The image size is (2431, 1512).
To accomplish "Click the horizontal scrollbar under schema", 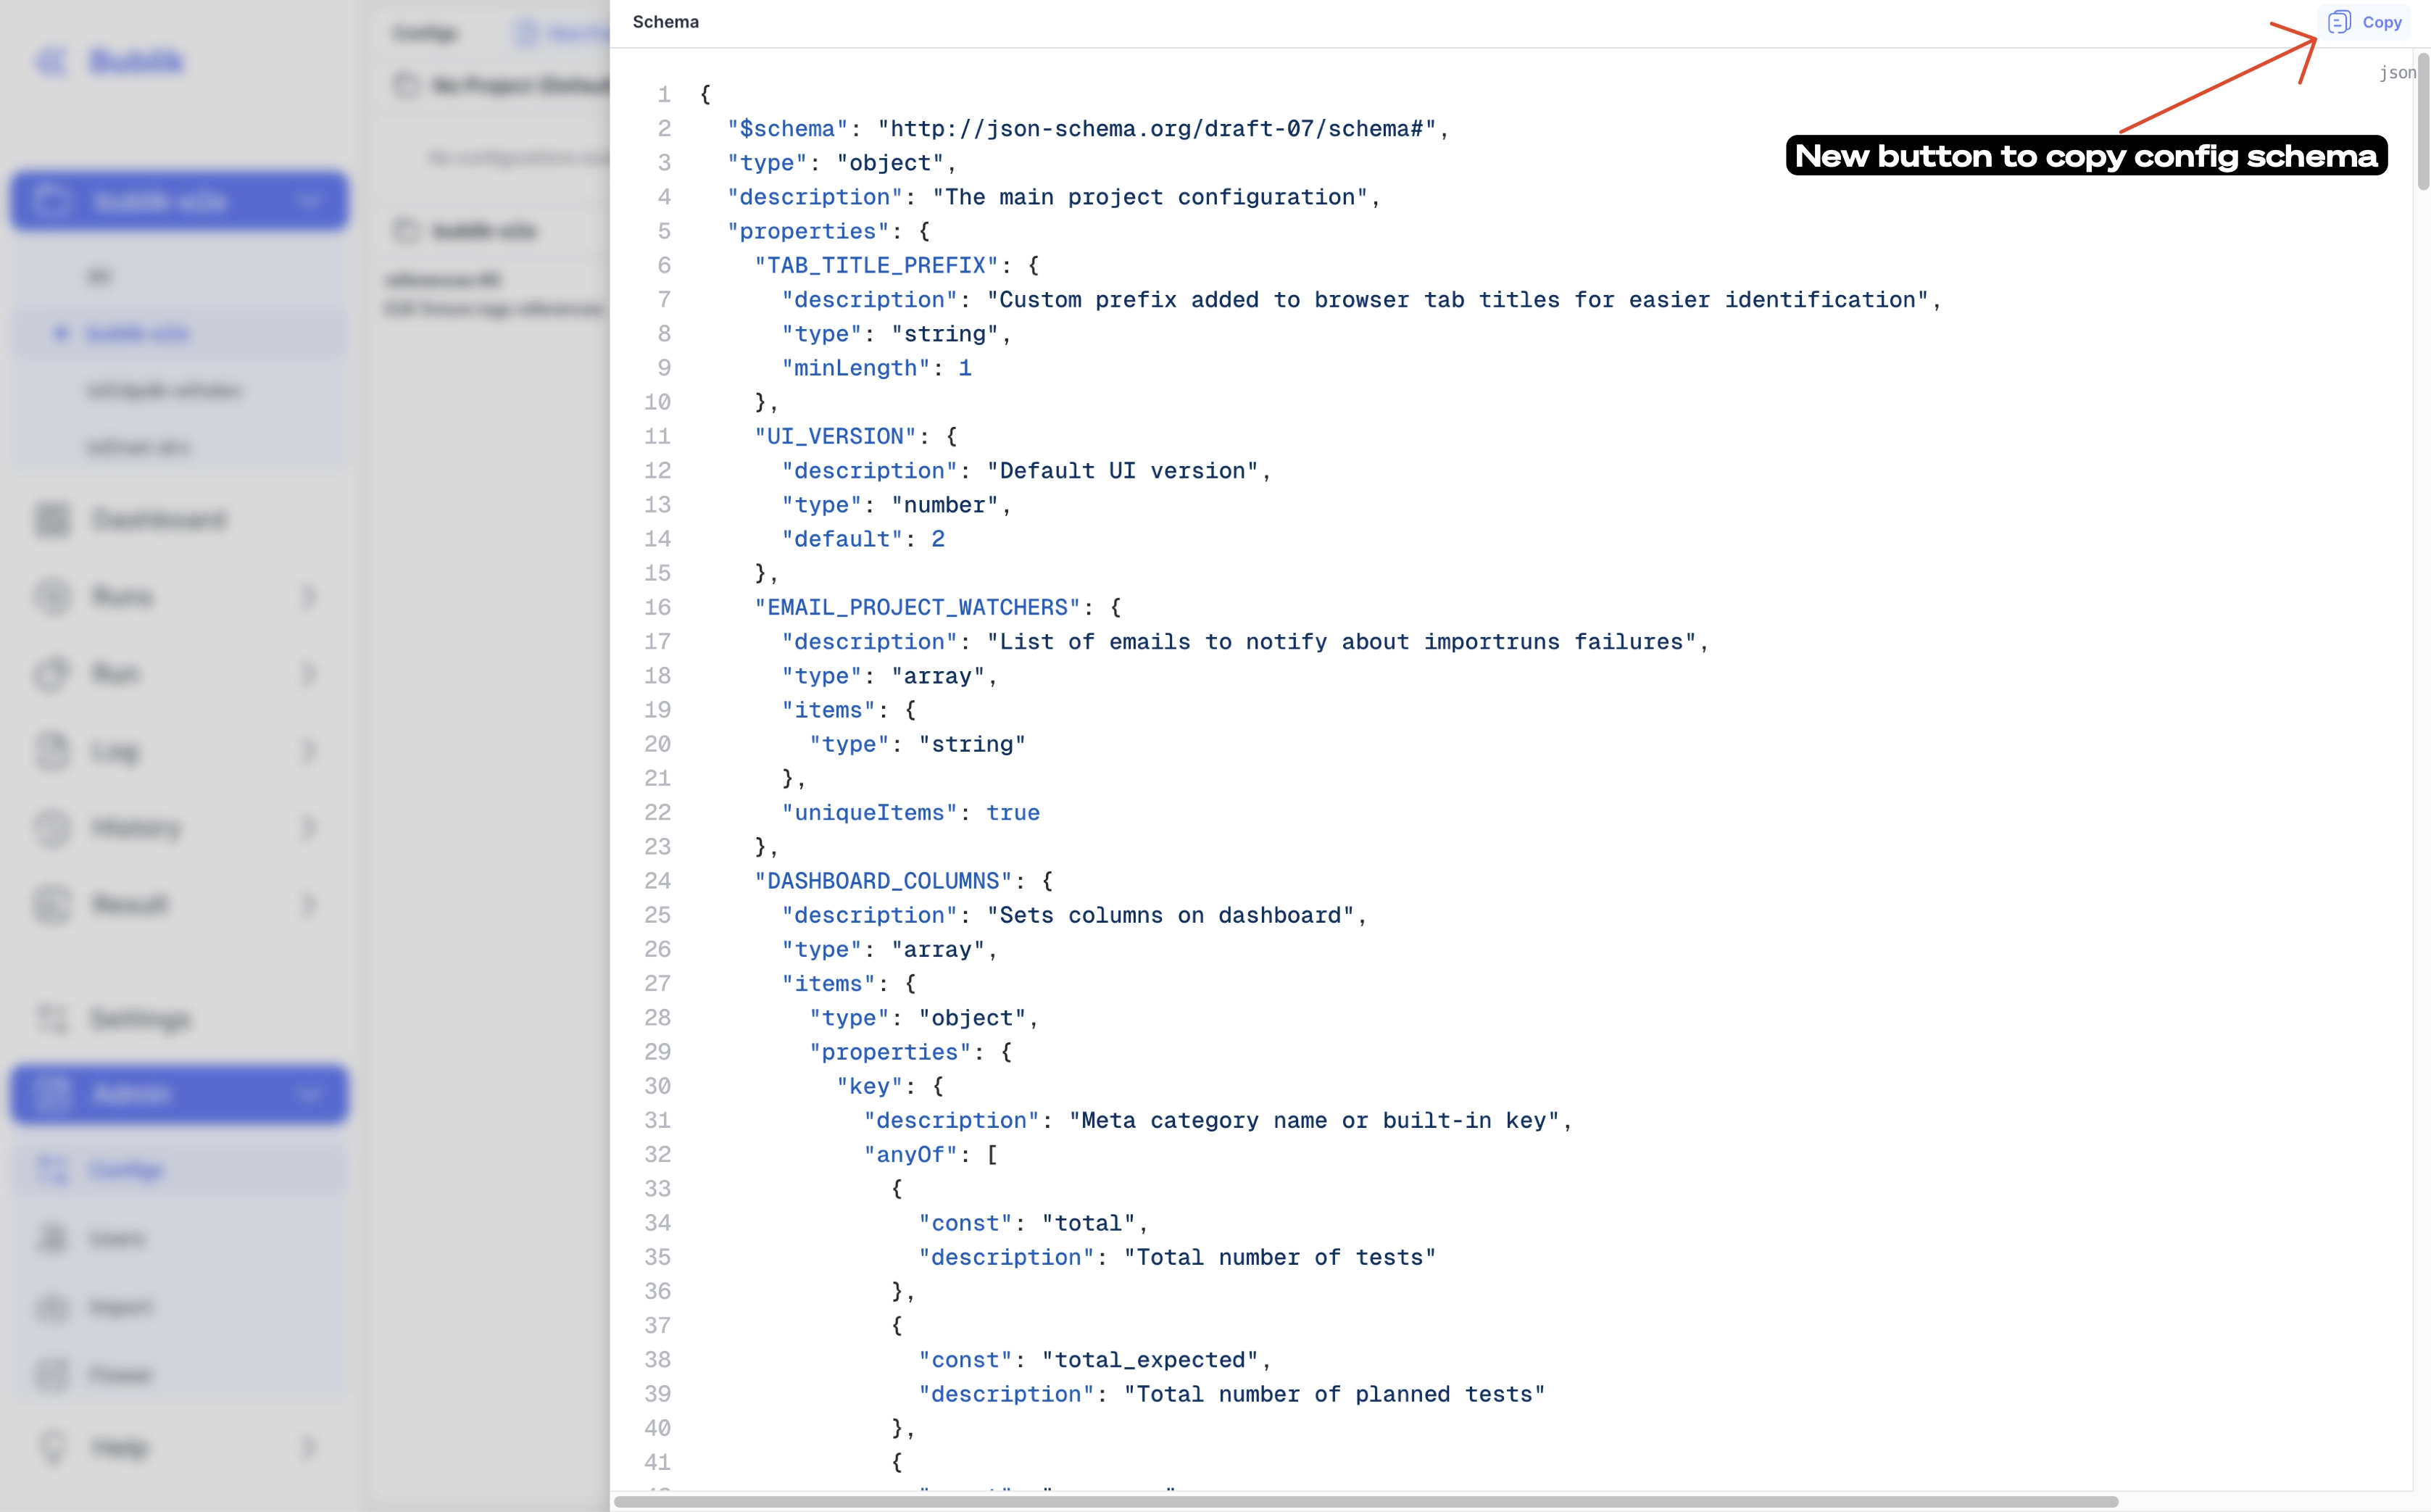I will coord(1366,1502).
